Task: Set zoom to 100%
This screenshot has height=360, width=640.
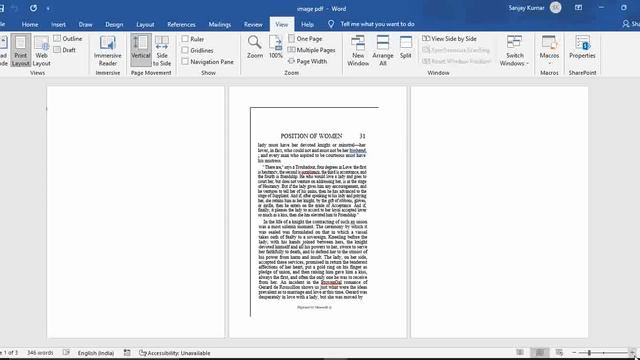Action: tap(276, 47)
